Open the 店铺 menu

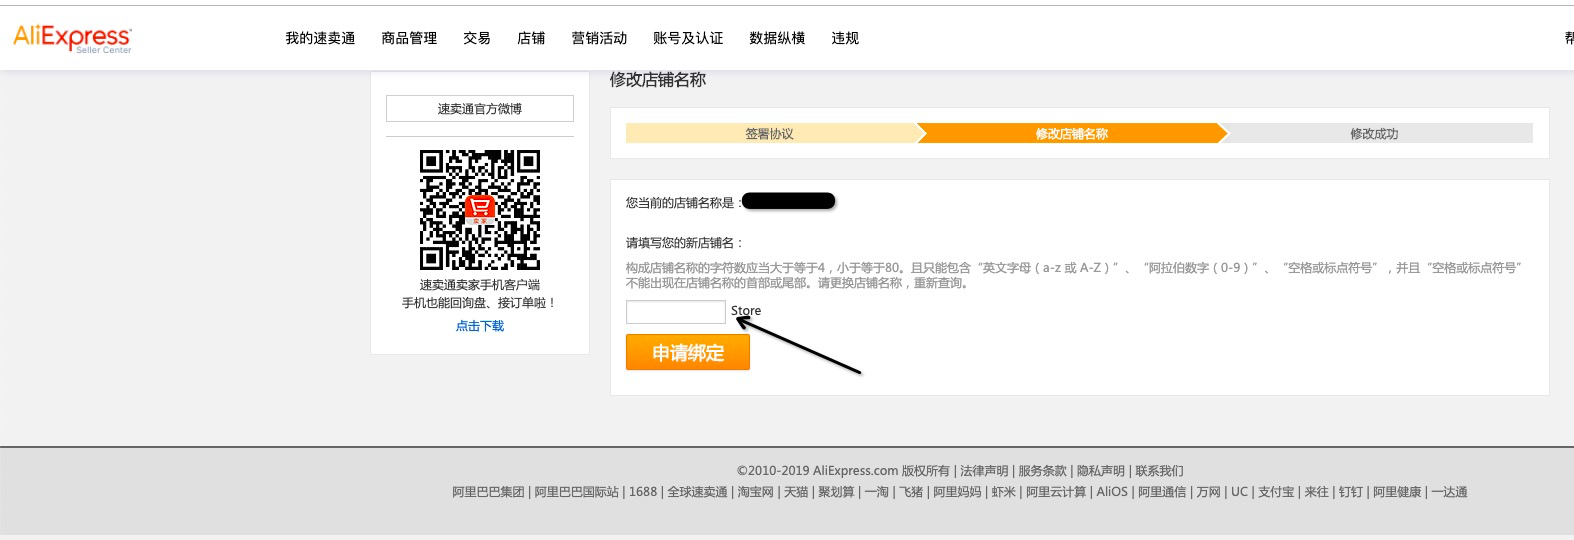coord(531,38)
